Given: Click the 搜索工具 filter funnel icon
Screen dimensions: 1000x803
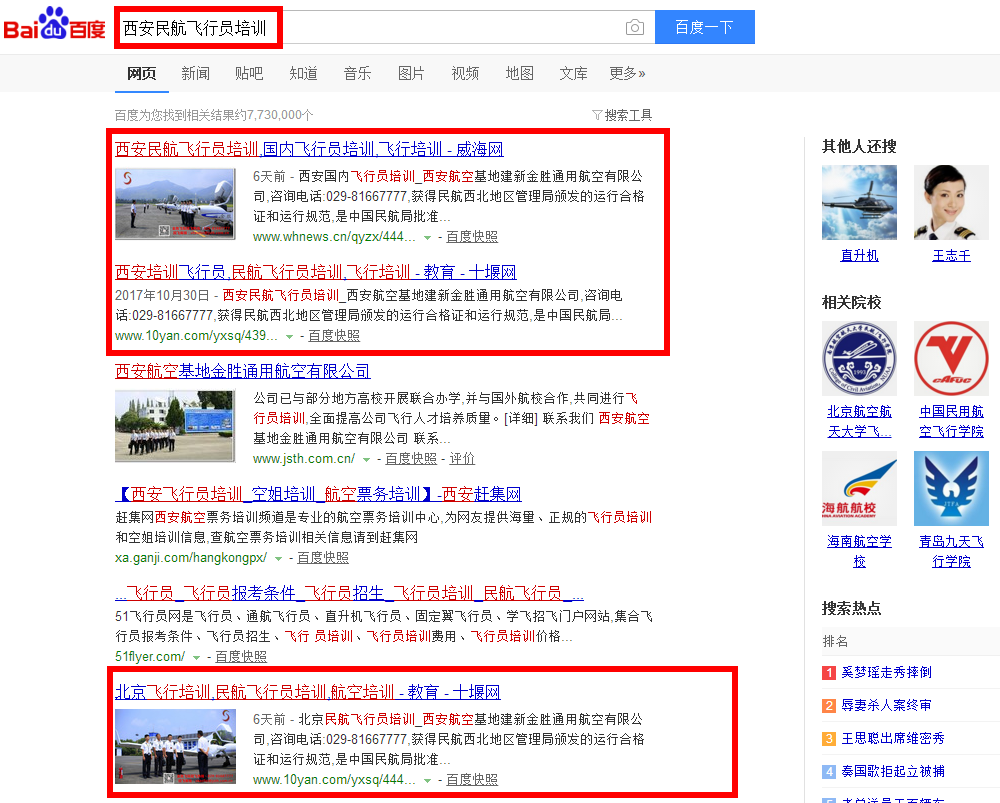Looking at the screenshot, I should click(x=597, y=115).
